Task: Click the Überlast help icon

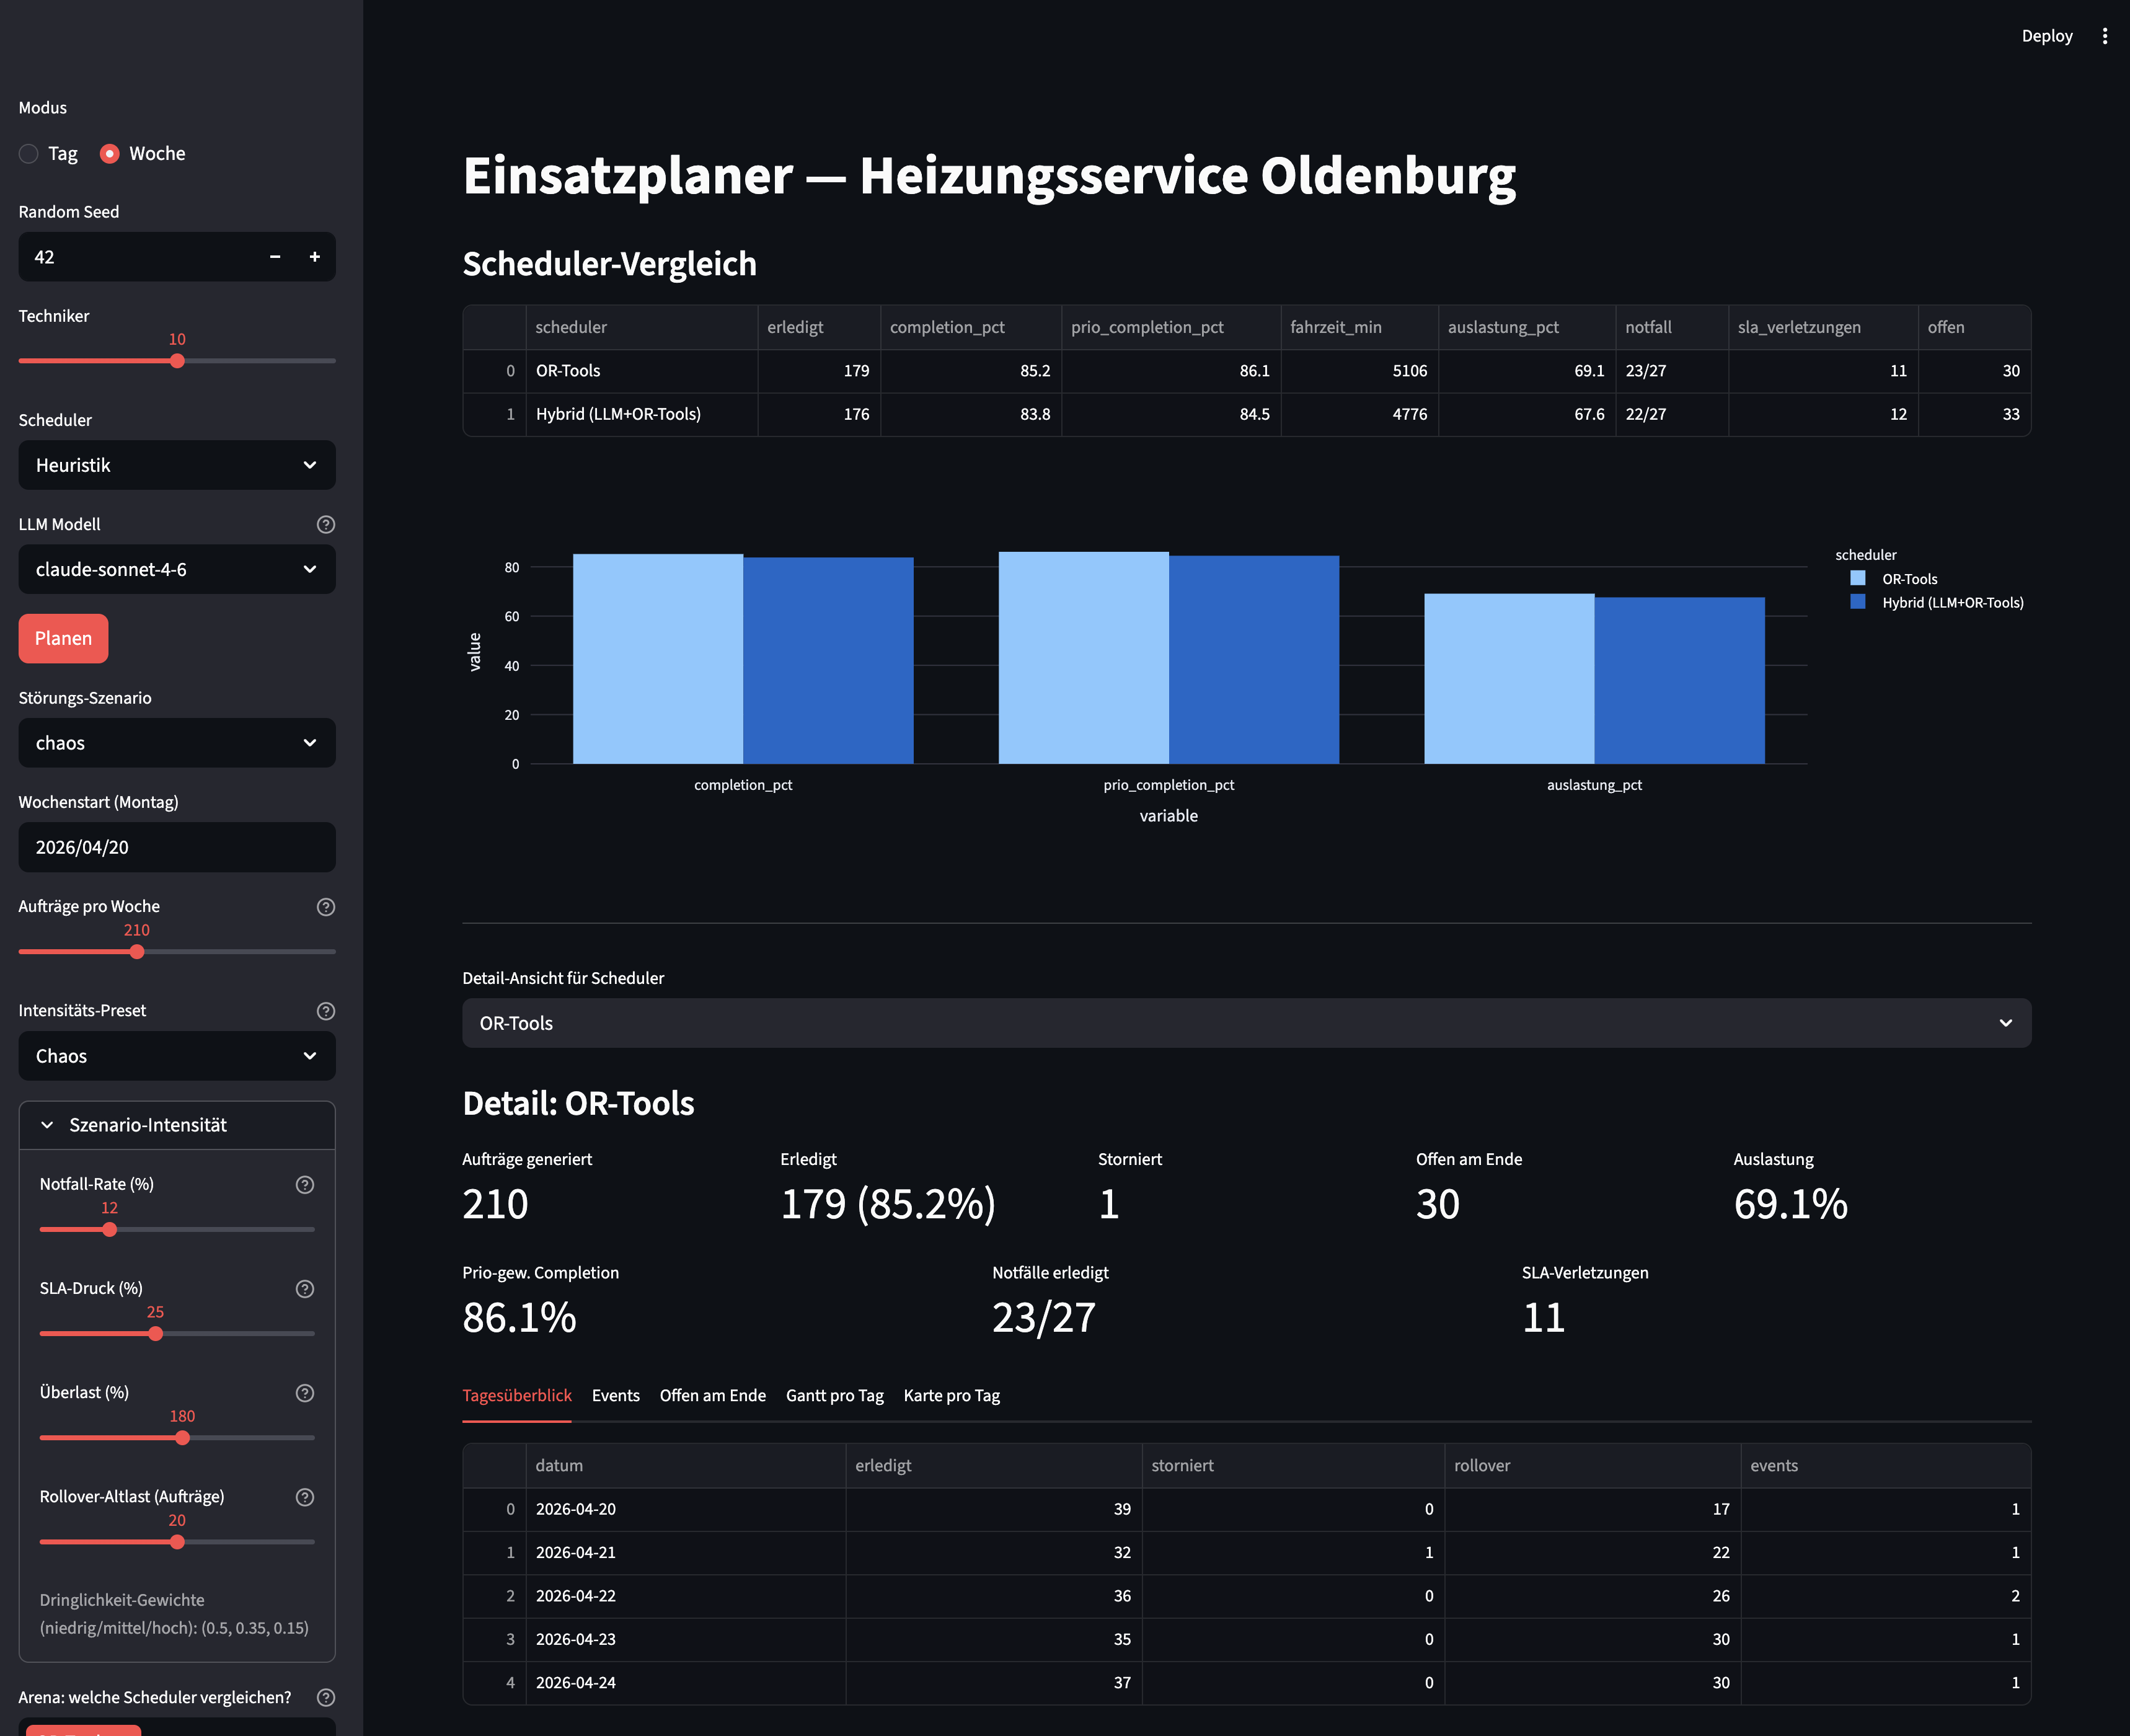Action: click(x=305, y=1393)
